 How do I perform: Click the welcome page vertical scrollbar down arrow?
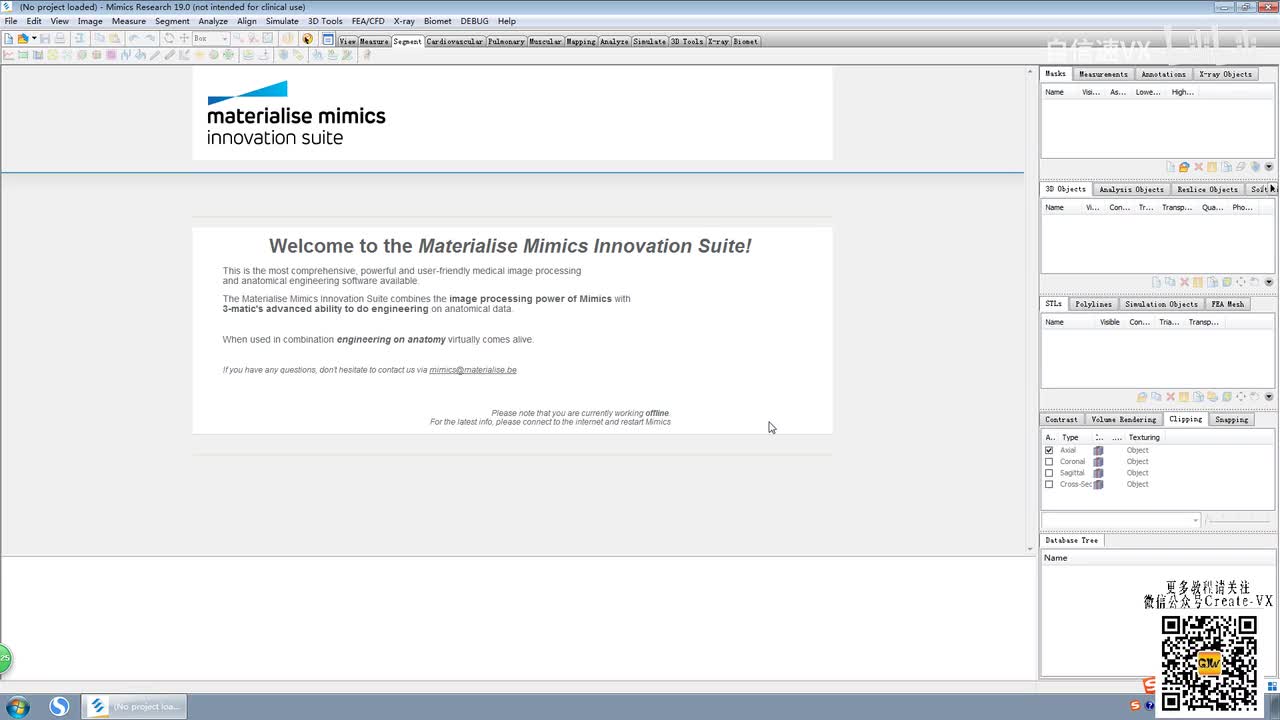[x=1030, y=549]
